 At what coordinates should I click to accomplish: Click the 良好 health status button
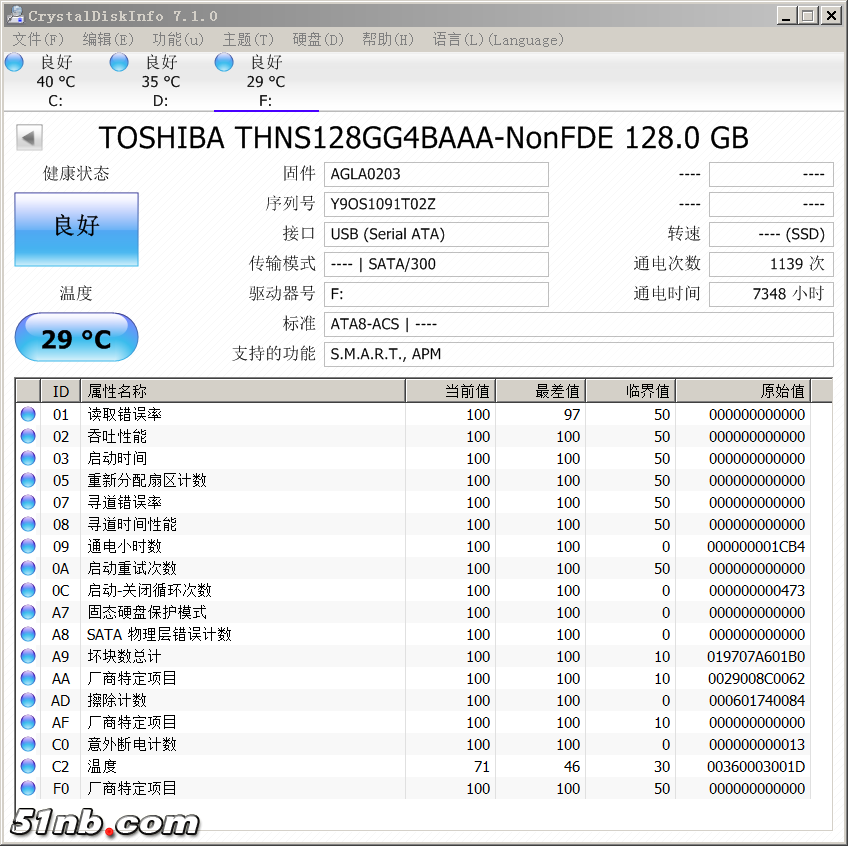point(76,229)
